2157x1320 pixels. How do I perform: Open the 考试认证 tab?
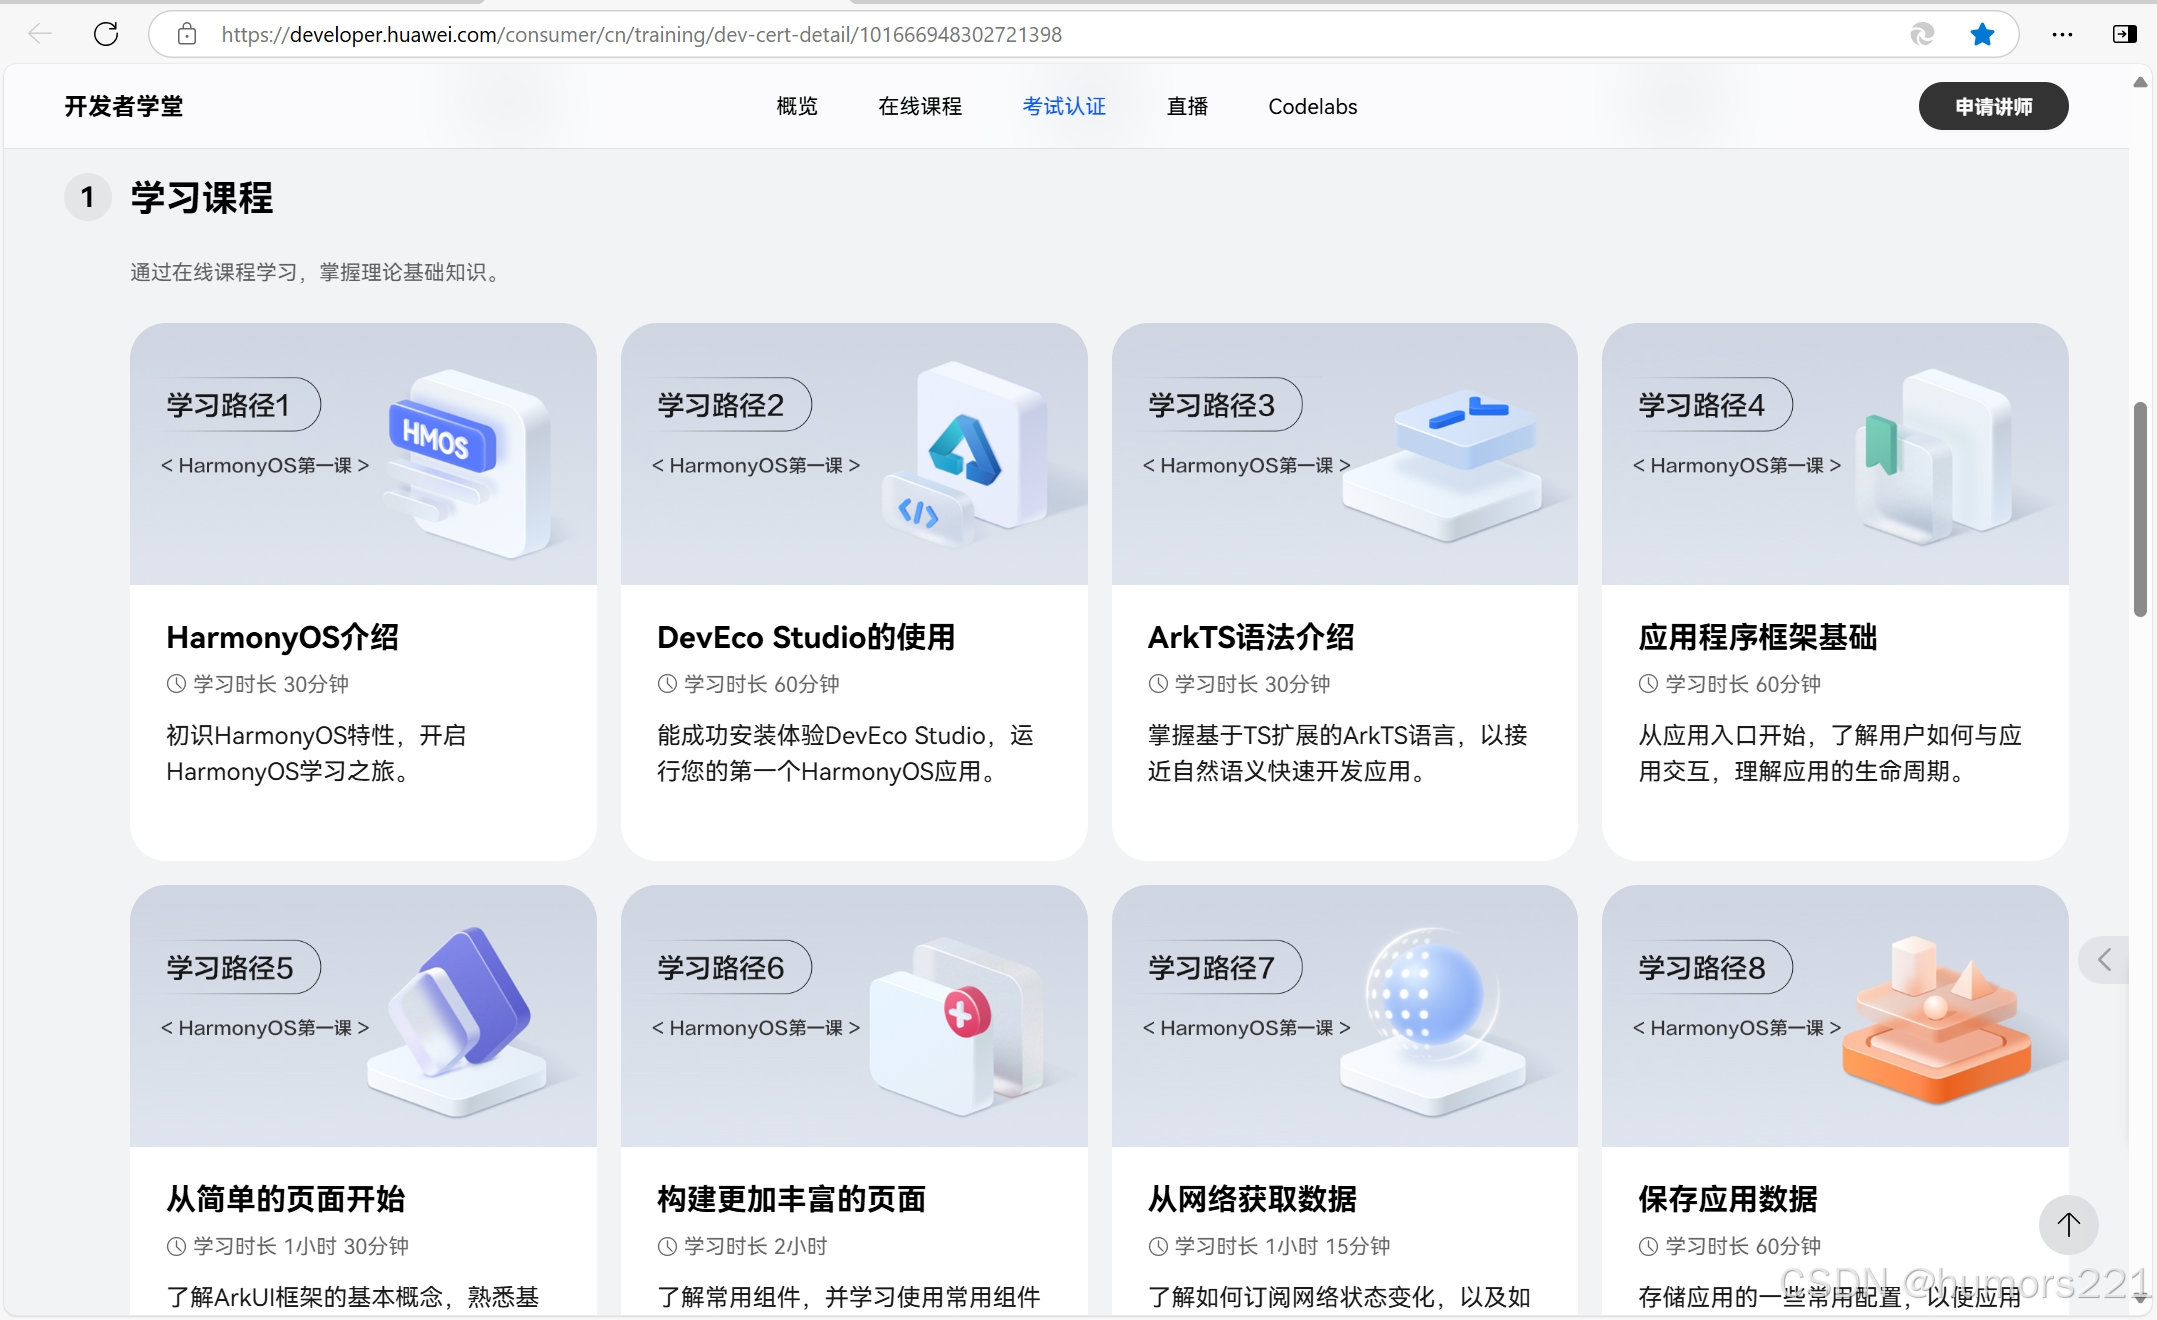[1064, 106]
